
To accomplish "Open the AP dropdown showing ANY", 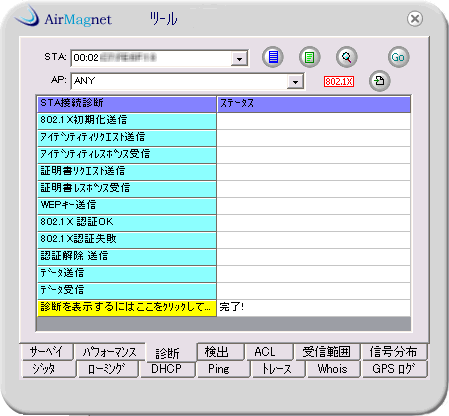I will pyautogui.click(x=295, y=81).
